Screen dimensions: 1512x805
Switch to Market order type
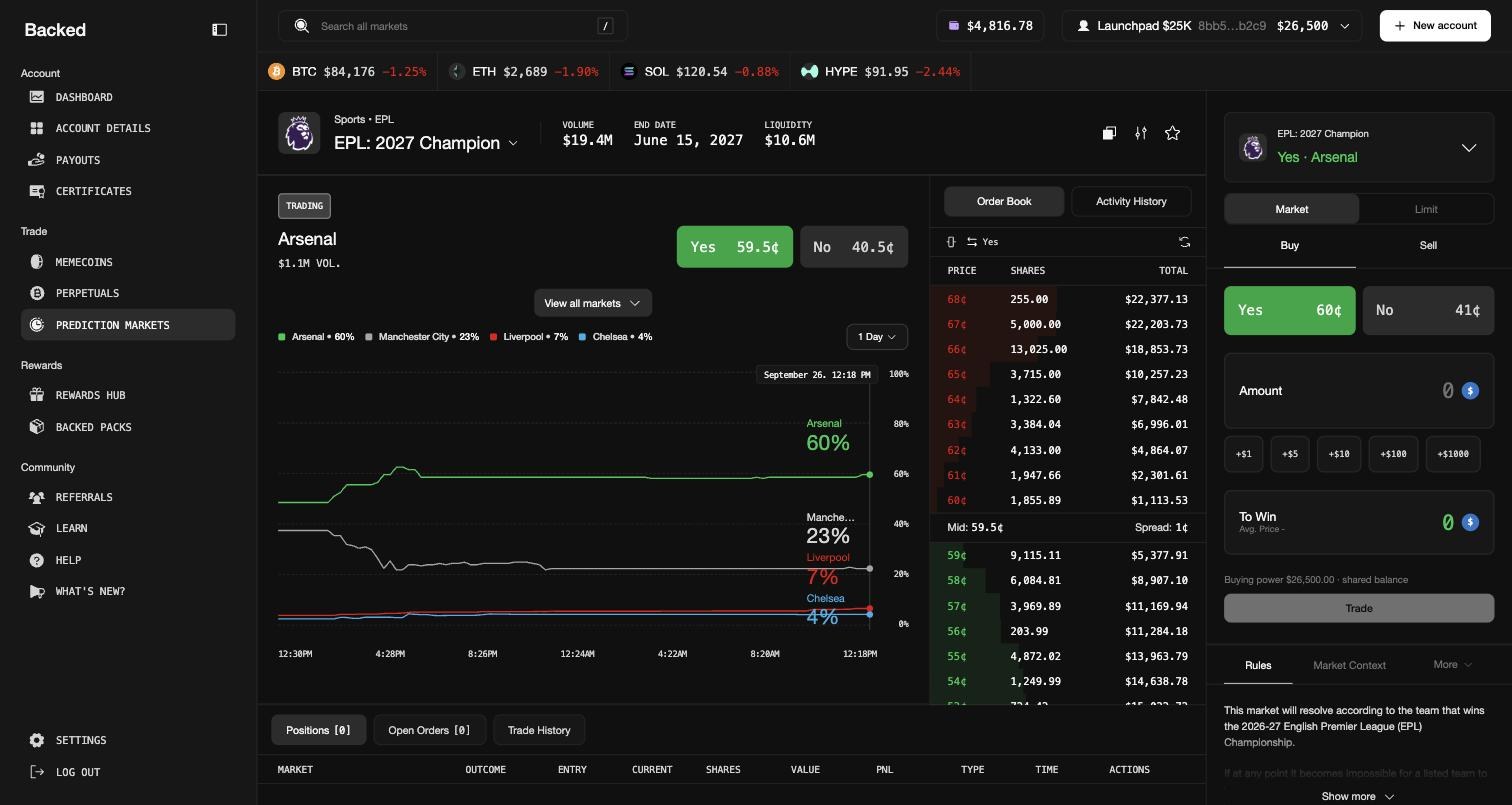(x=1292, y=209)
